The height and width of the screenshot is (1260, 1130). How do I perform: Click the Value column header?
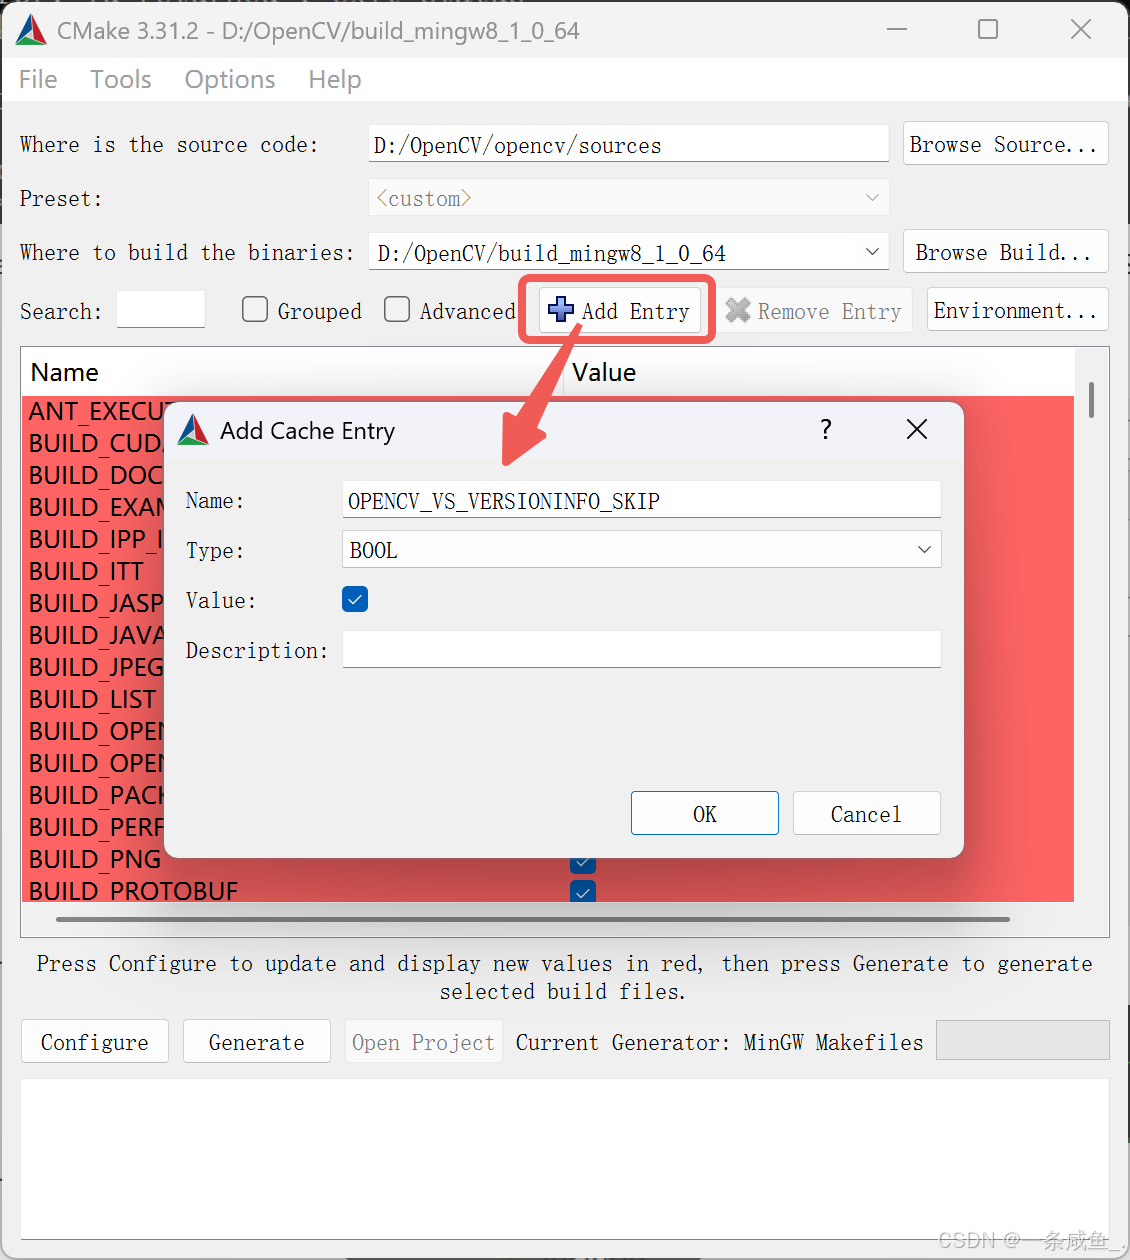pos(819,372)
